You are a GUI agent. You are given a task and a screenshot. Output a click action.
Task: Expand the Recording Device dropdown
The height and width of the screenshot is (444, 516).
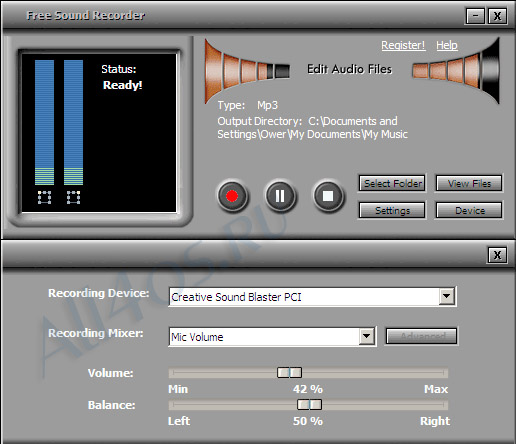click(x=446, y=296)
